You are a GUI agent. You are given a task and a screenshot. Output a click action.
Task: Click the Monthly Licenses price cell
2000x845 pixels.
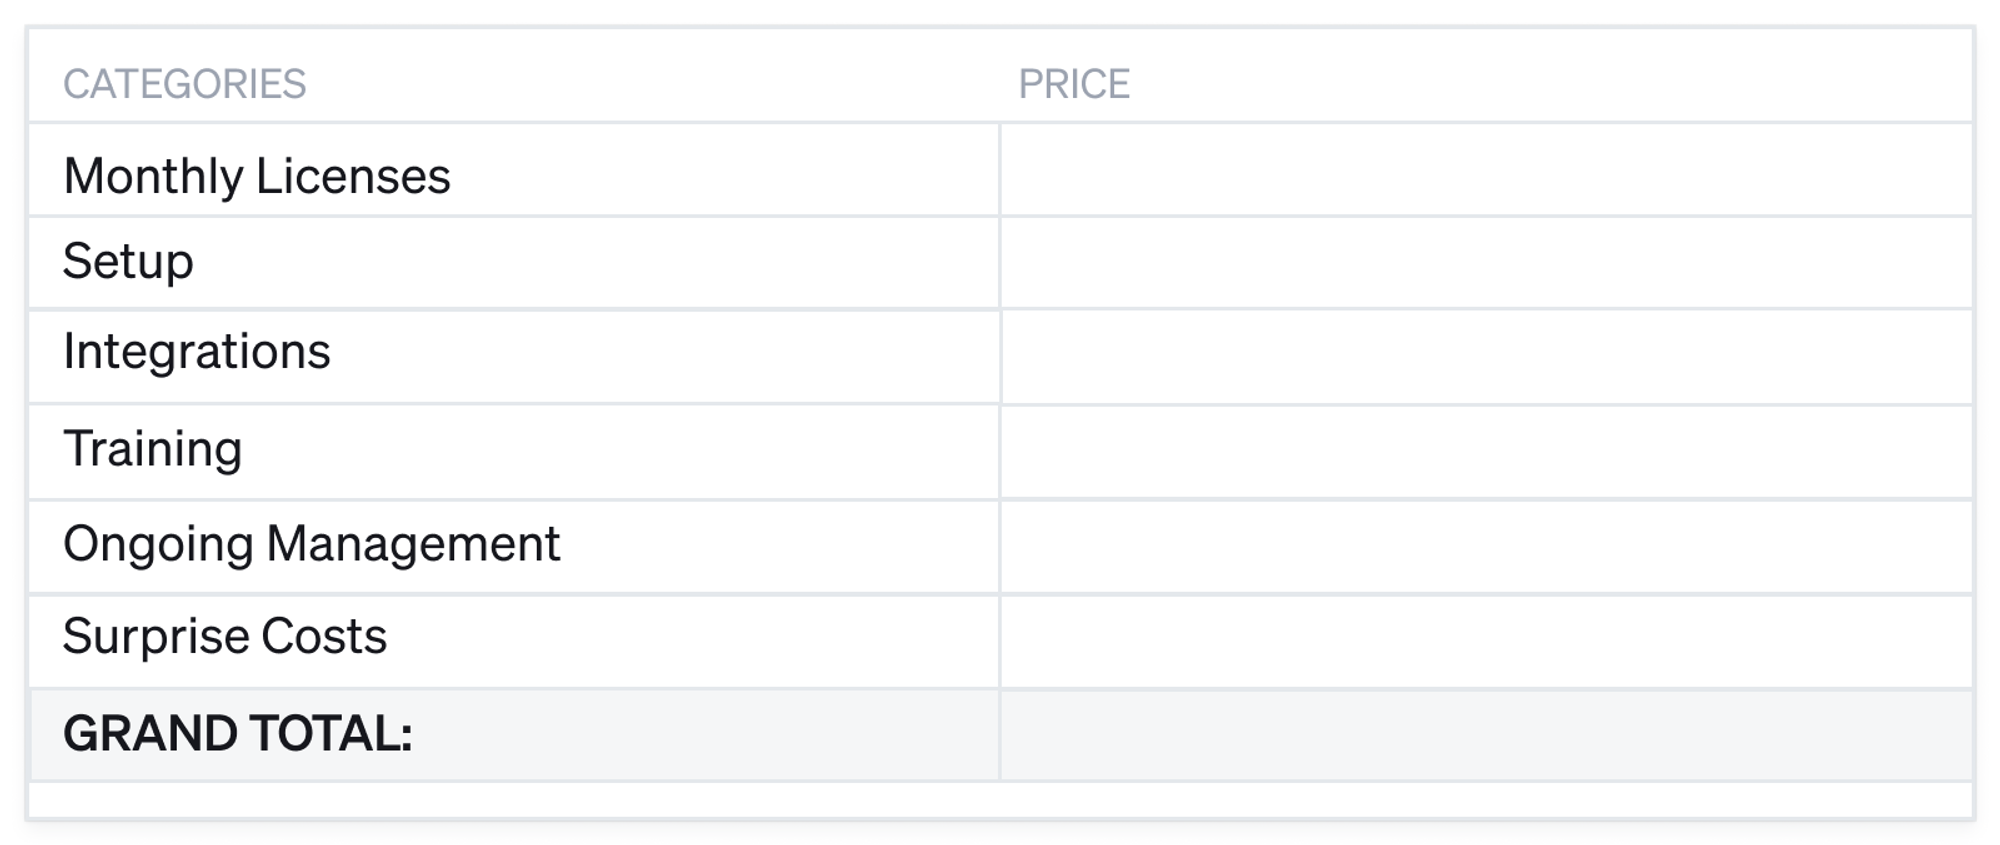(1486, 170)
